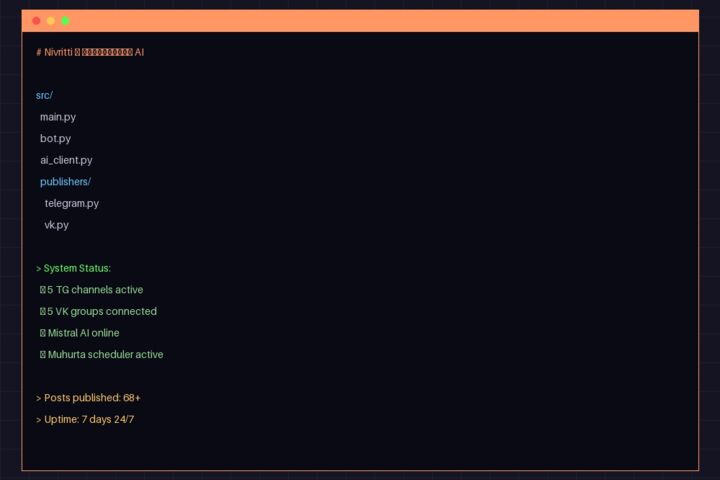Viewport: 720px width, 480px height.
Task: Click the '> System Status:' line
Action: click(x=73, y=268)
